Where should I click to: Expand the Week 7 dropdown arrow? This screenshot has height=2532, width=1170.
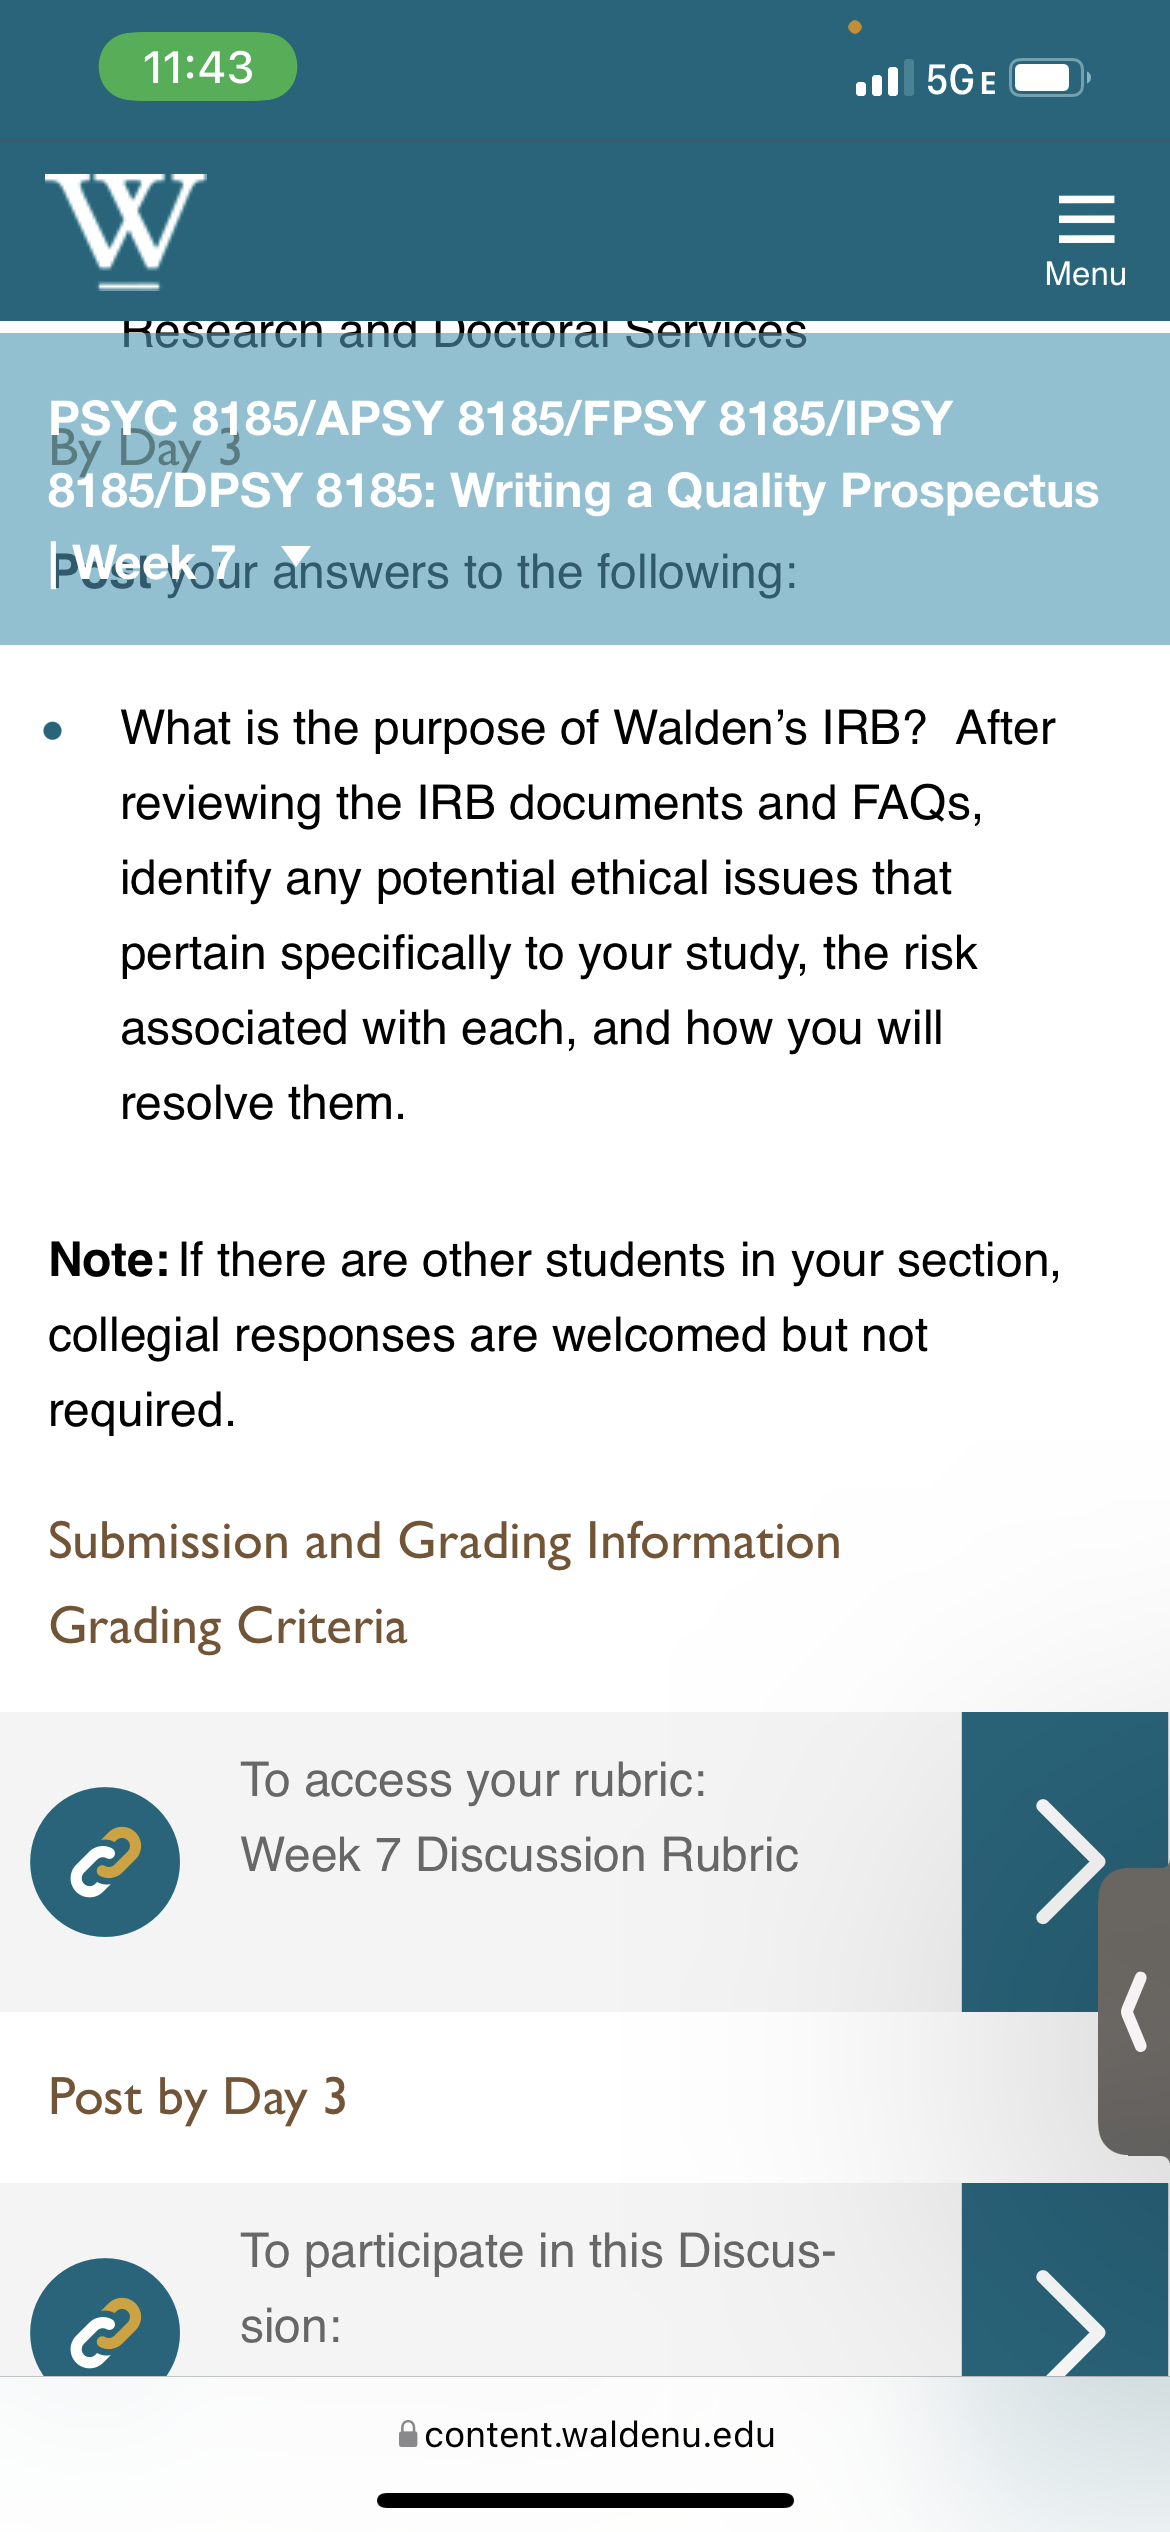[296, 558]
